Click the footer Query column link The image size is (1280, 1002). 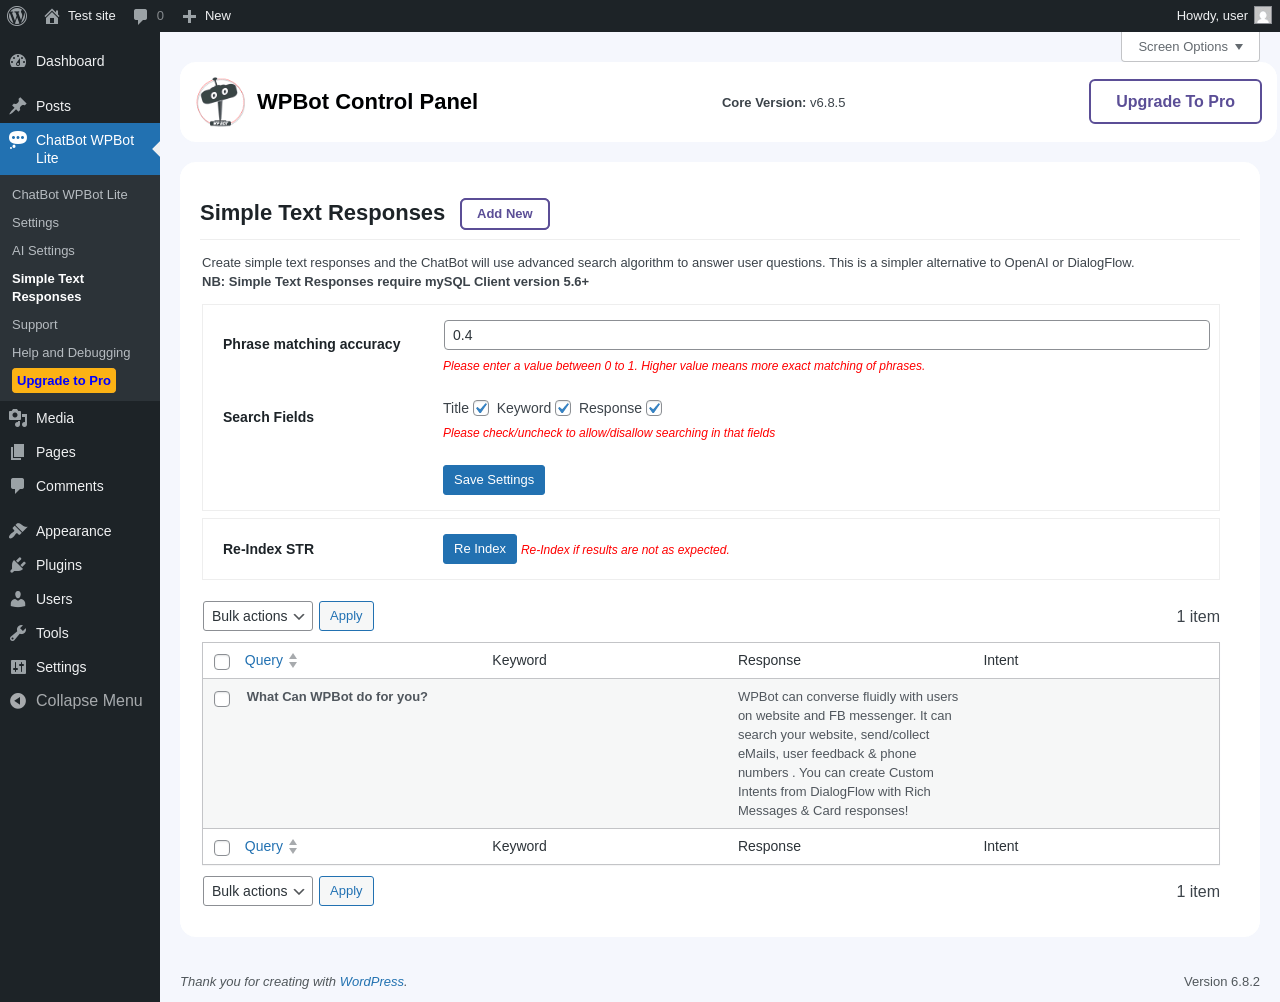[264, 847]
